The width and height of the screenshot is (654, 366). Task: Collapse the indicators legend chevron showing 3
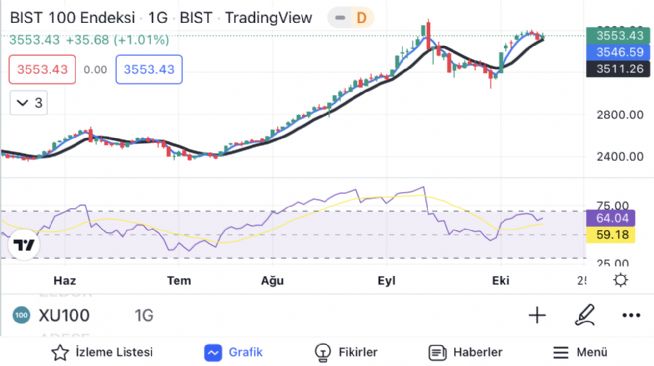[x=29, y=103]
